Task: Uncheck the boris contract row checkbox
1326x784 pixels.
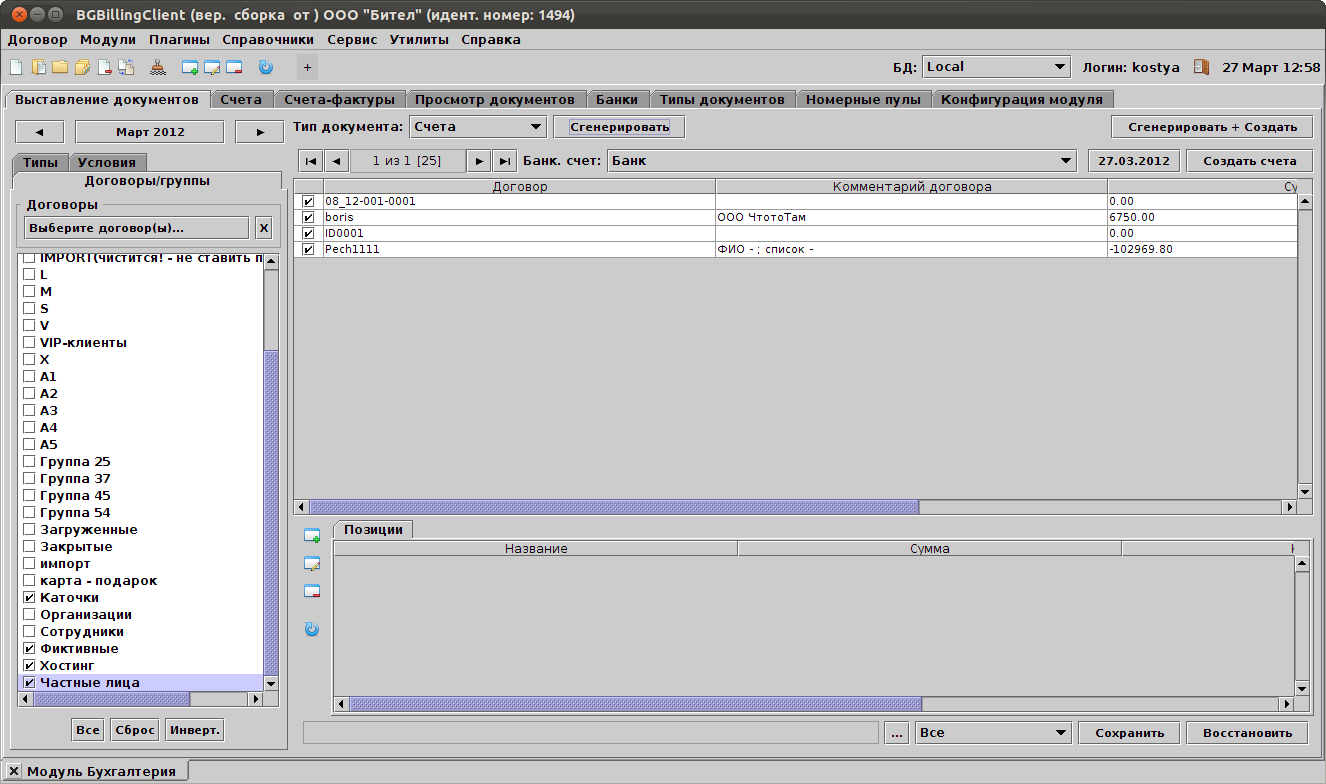Action: [x=308, y=217]
